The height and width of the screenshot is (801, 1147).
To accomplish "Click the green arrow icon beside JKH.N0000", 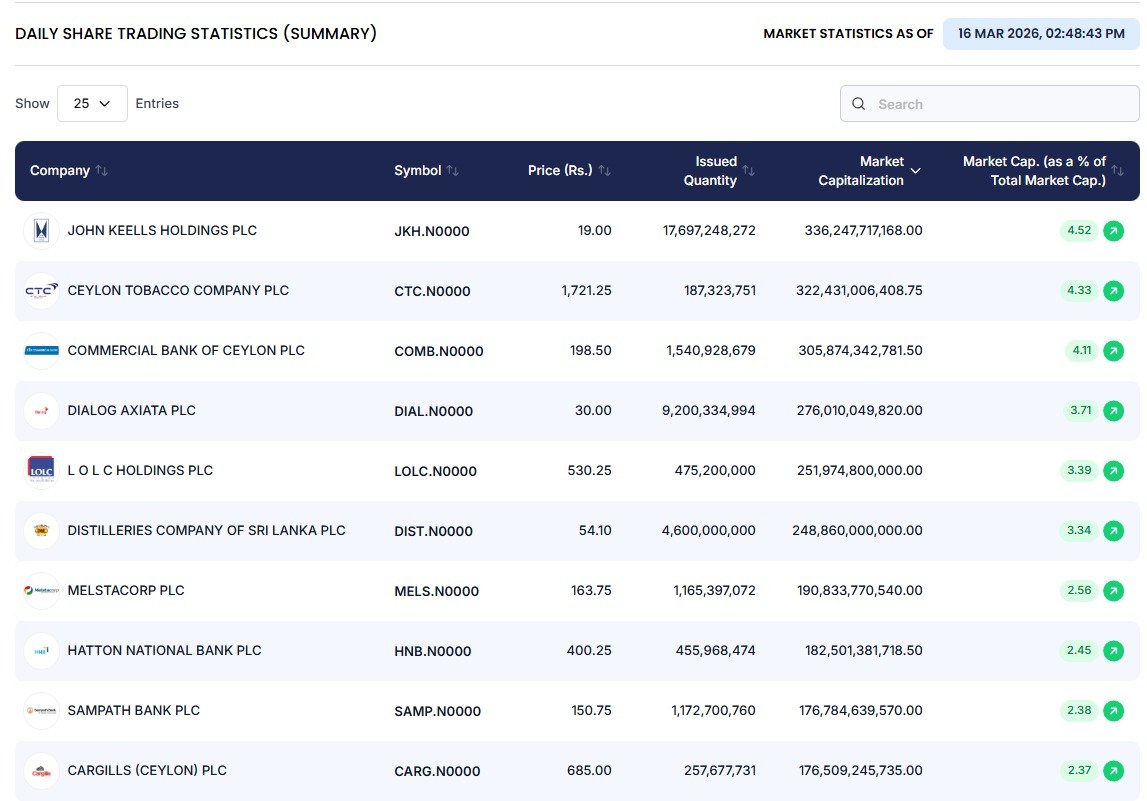I will point(1114,230).
